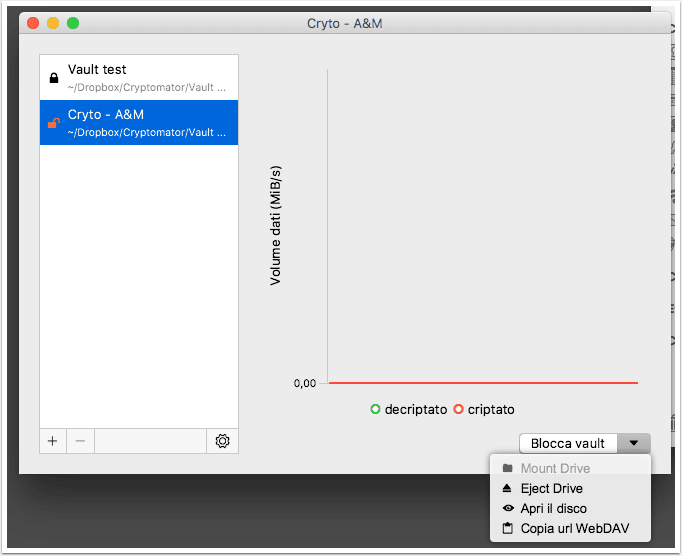682x556 pixels.
Task: Click the Dropbox path under Vault test
Action: click(x=147, y=87)
